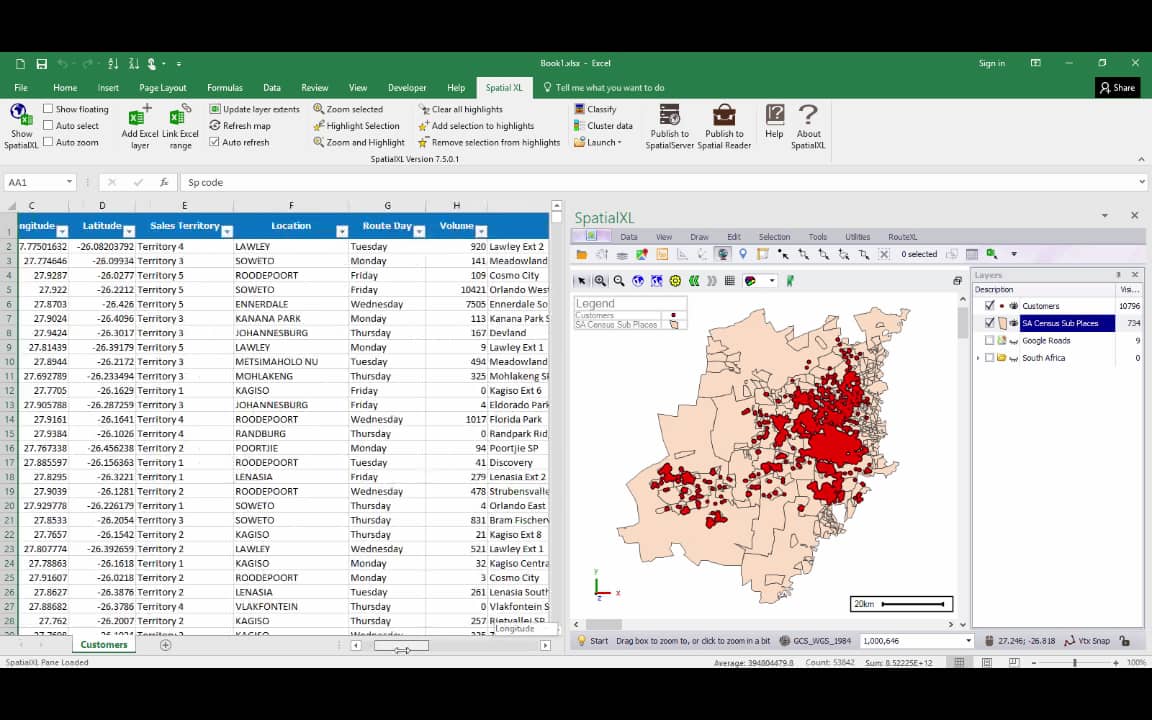Screen dimensions: 1152x720
Task: Expand the South Africa layer group
Action: [978, 358]
